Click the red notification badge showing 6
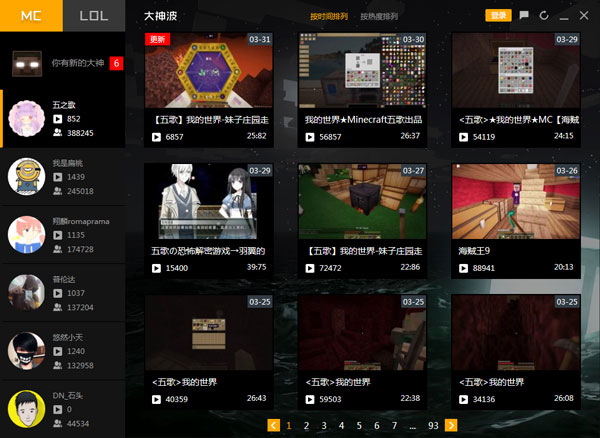Screen dimensions: 600x438 (116, 64)
